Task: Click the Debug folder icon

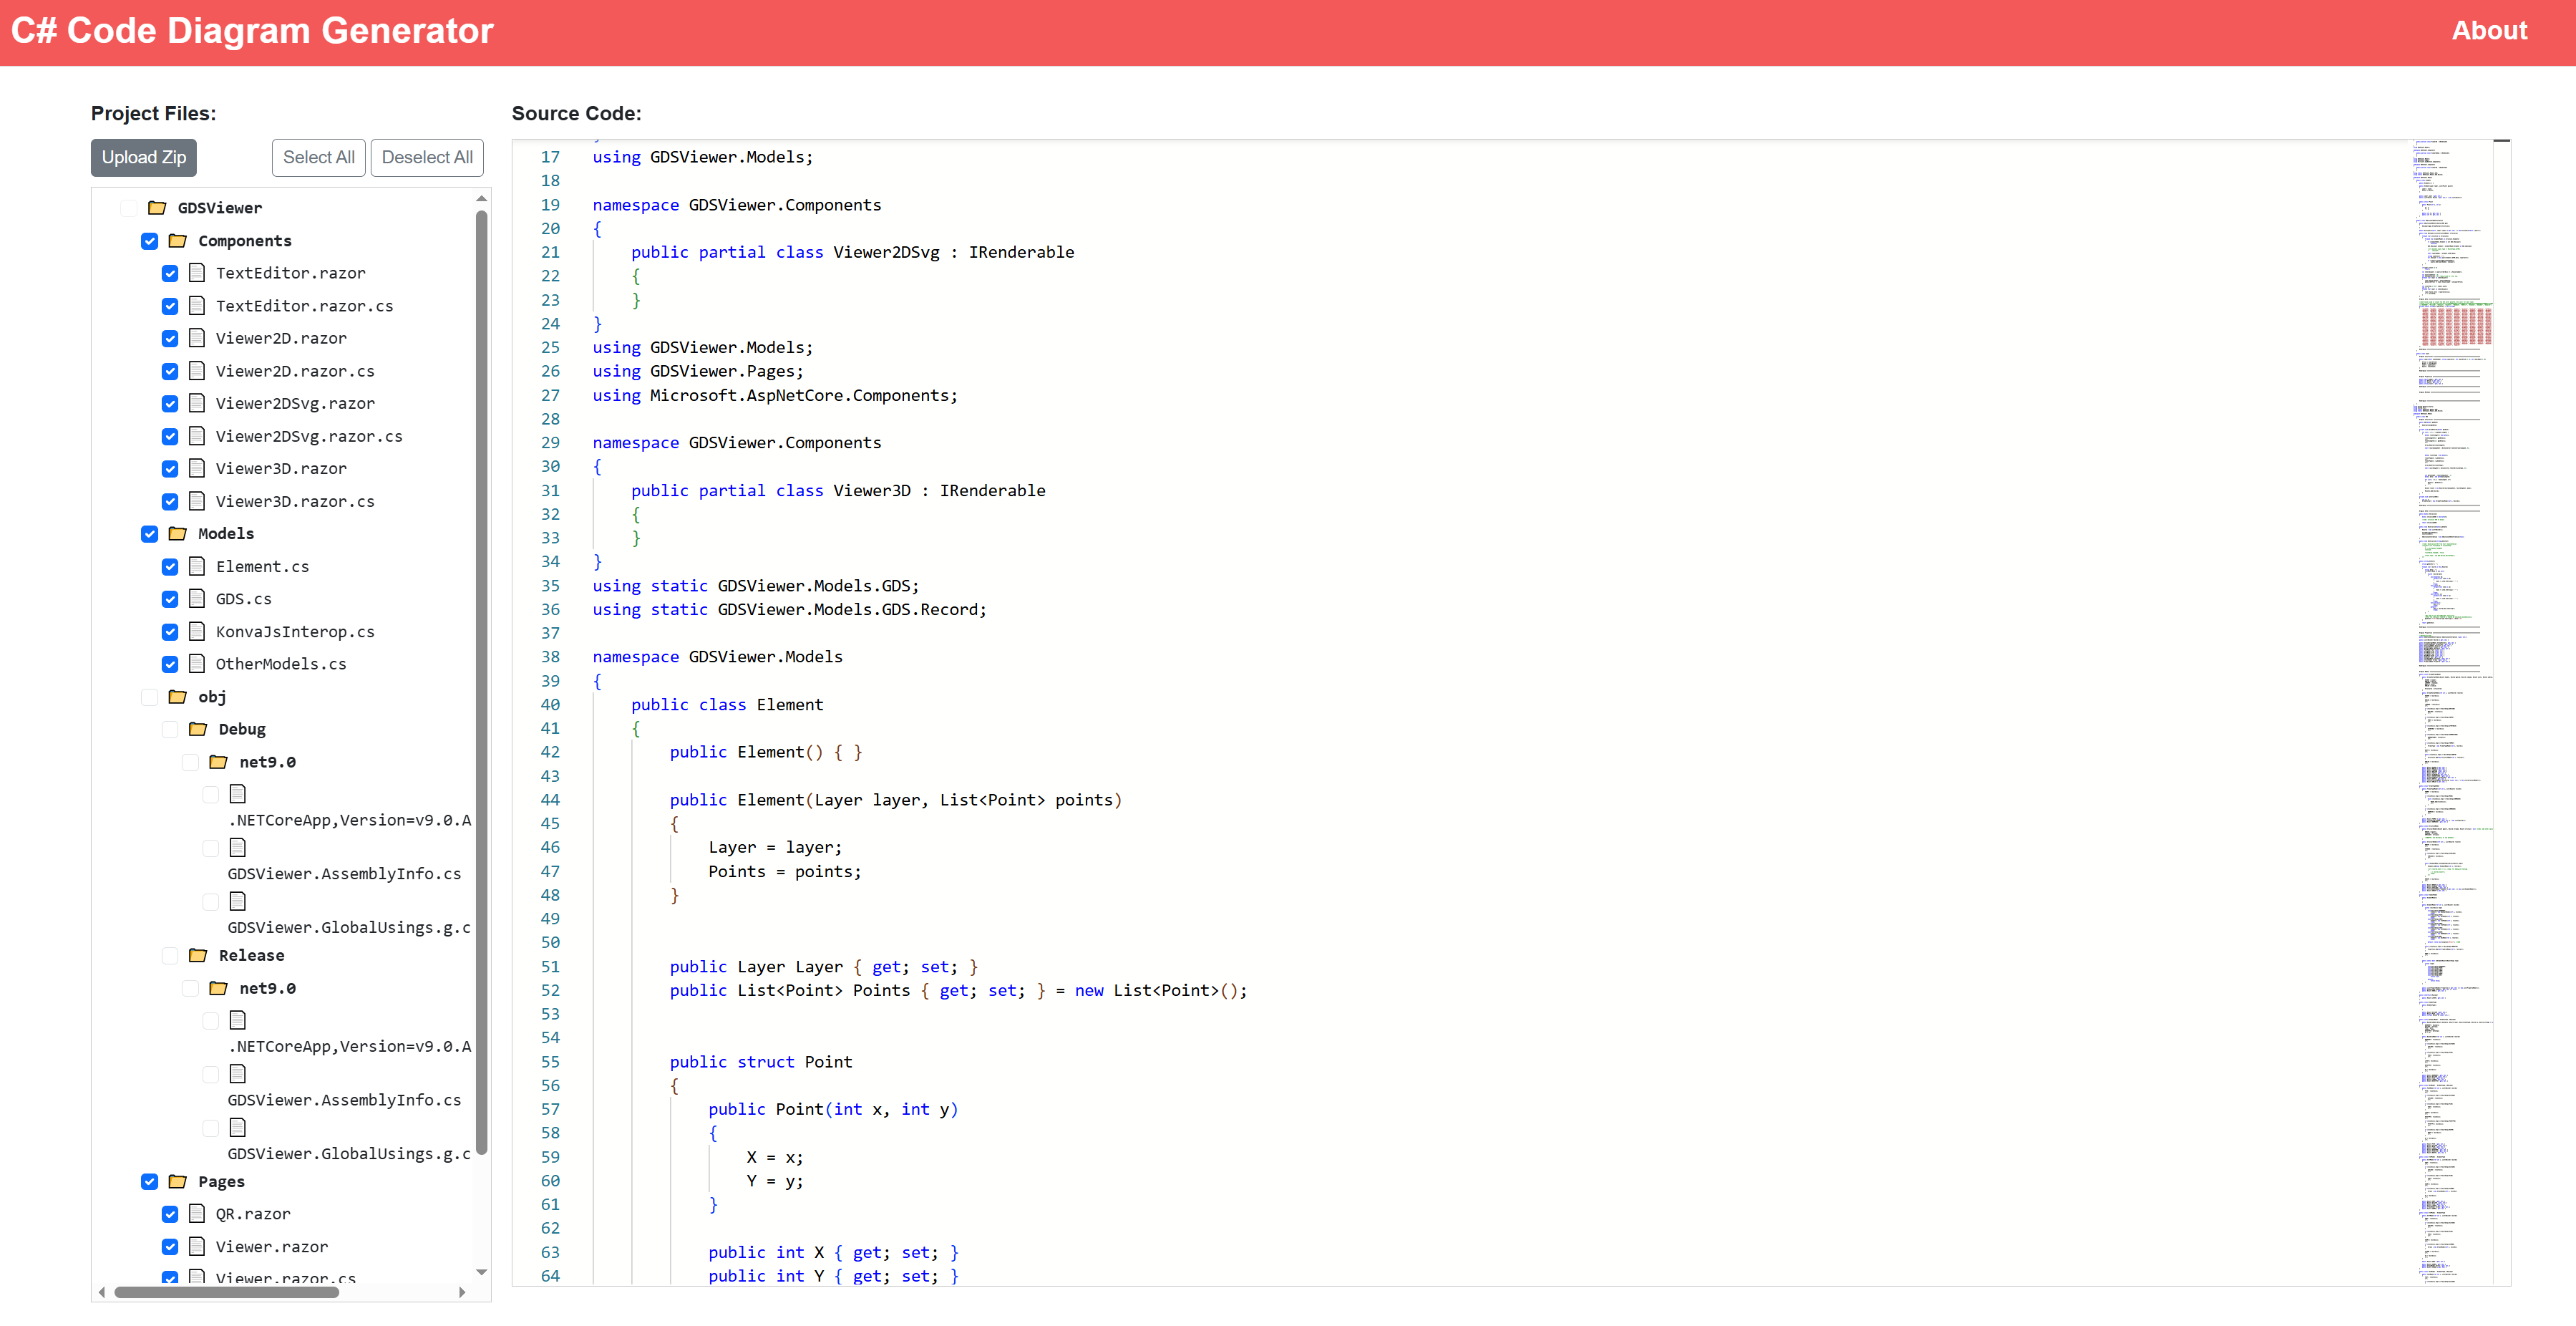Action: pos(198,729)
